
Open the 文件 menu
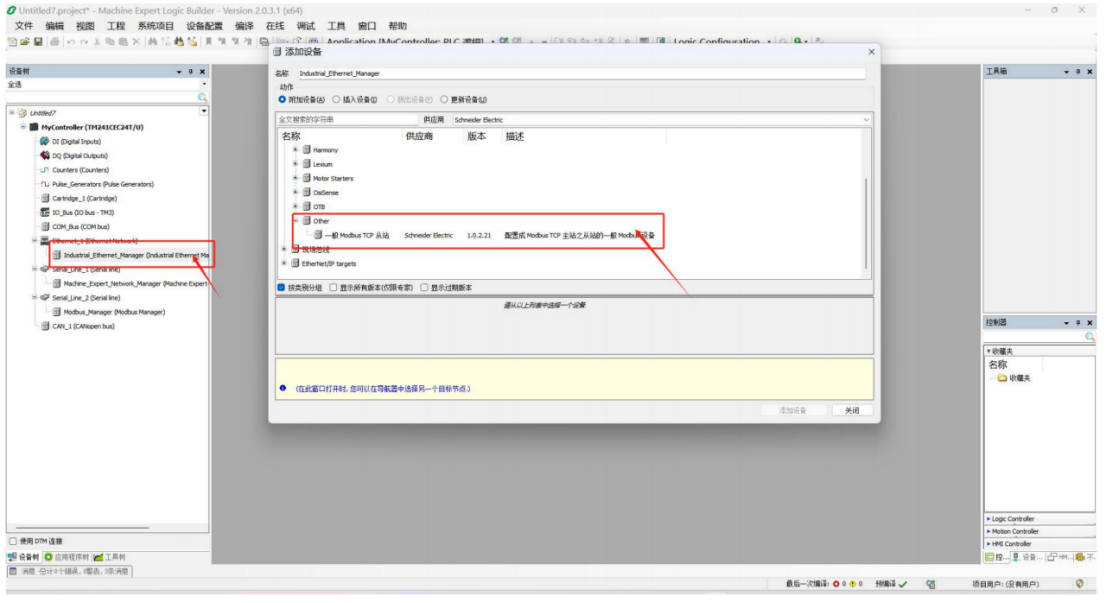[x=24, y=26]
